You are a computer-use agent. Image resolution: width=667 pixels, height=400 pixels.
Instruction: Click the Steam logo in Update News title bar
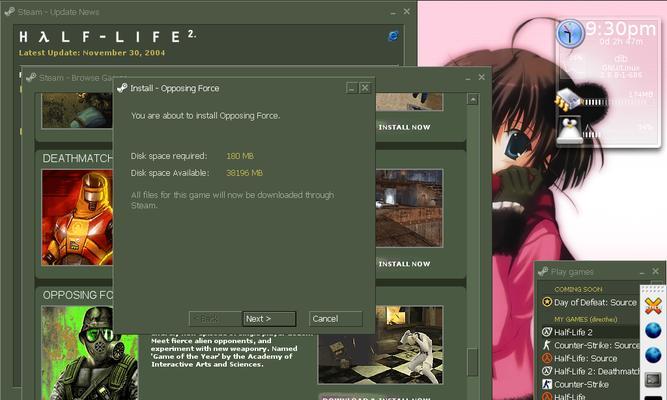[9, 12]
